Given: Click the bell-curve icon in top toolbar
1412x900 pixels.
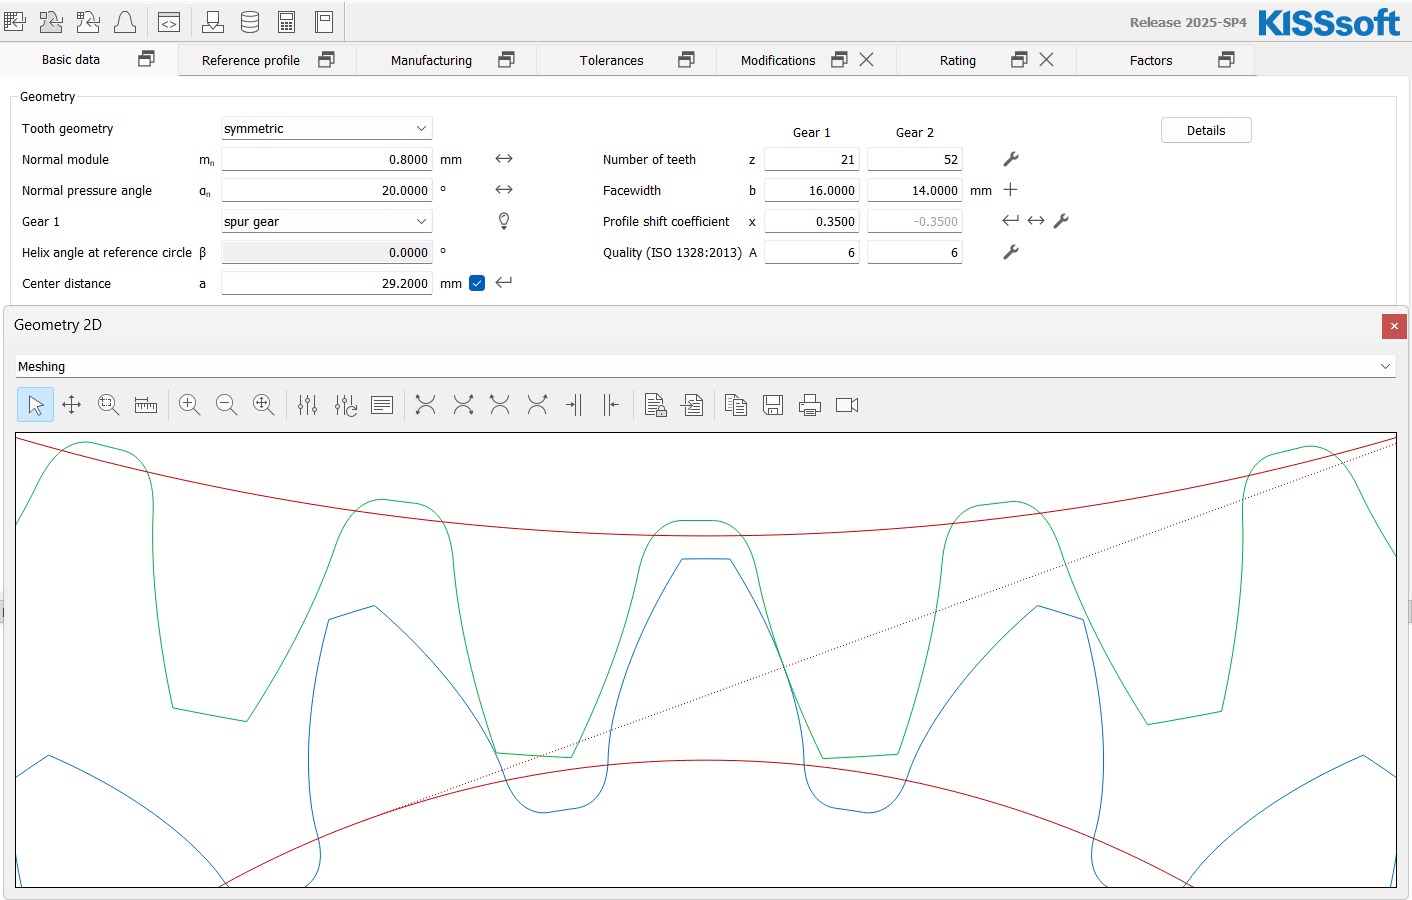Looking at the screenshot, I should [125, 22].
